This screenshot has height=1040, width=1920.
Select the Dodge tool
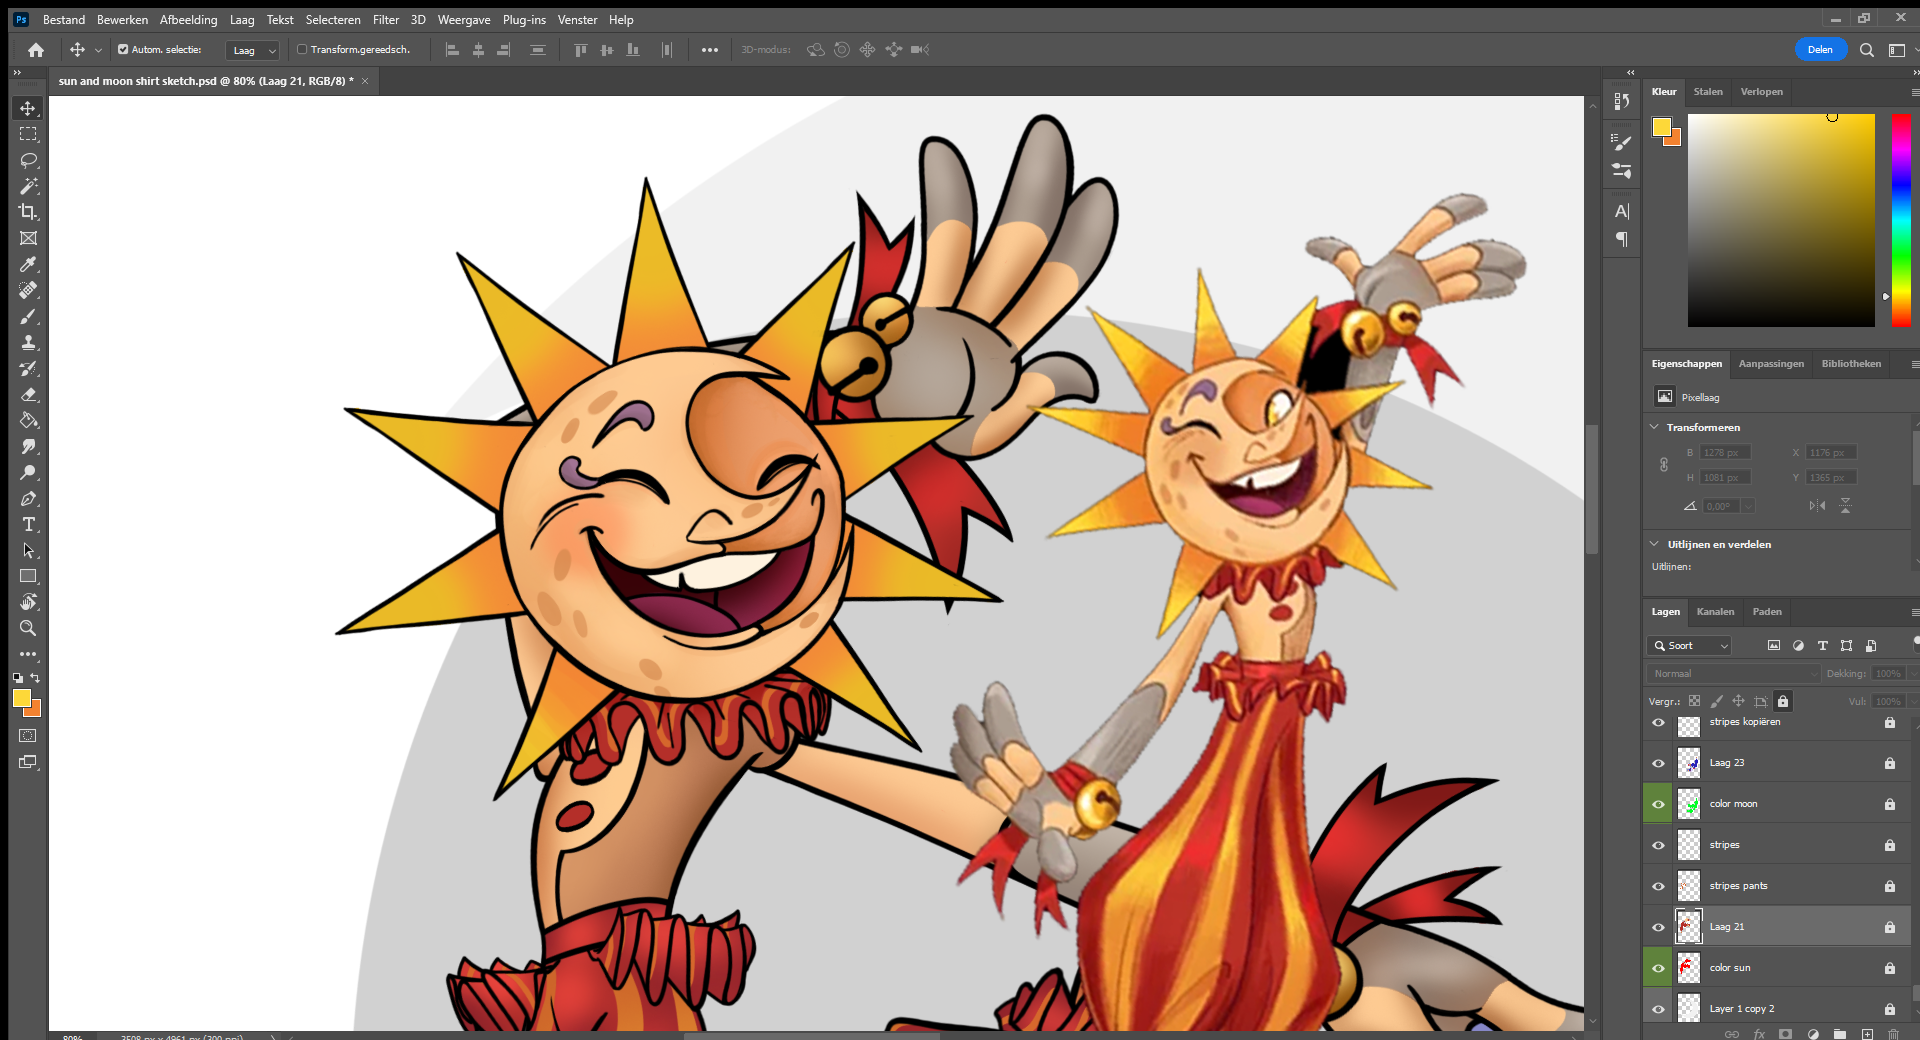pos(28,472)
